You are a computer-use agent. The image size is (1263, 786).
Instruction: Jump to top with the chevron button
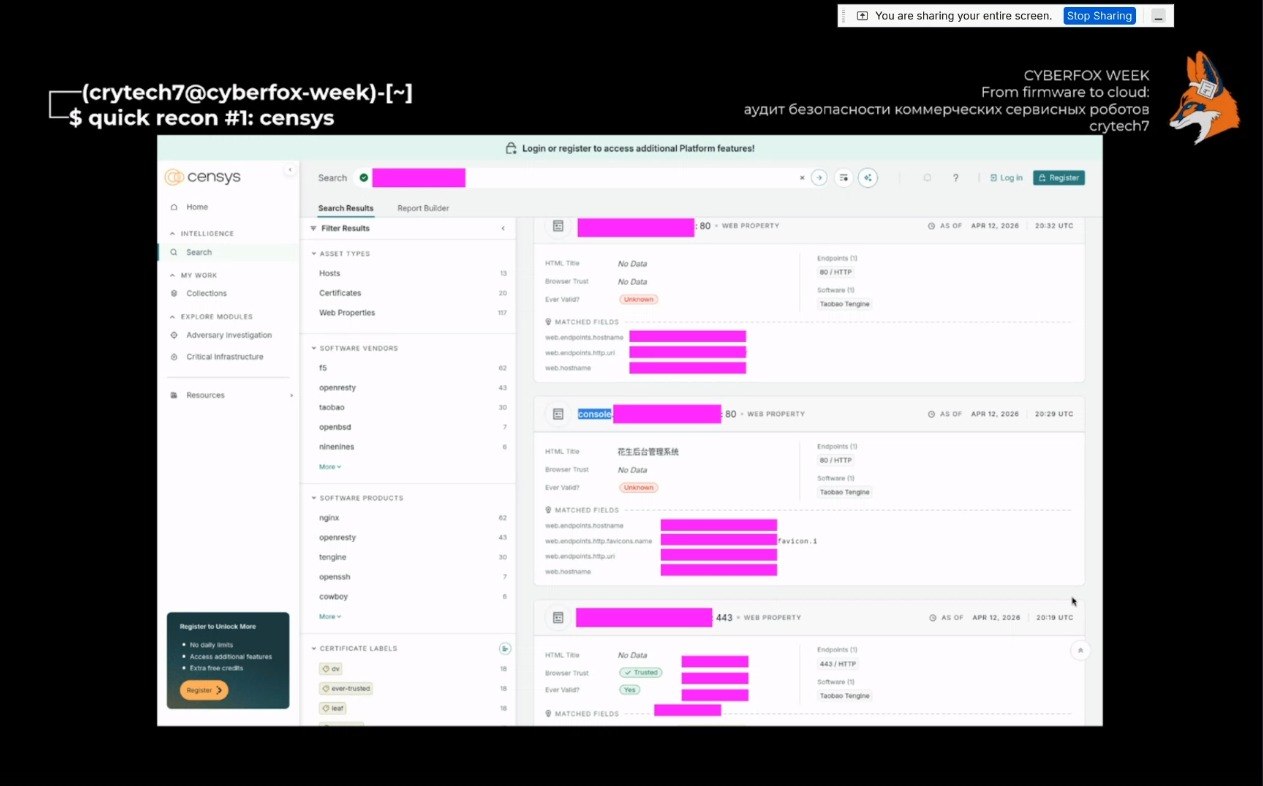point(1080,650)
